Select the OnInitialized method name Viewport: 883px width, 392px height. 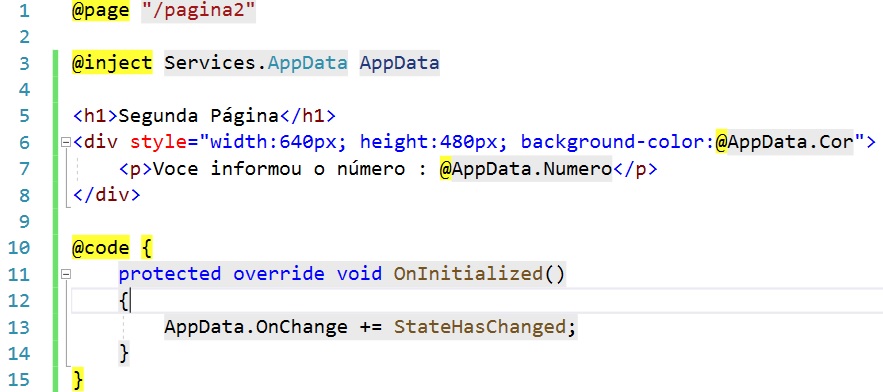[x=467, y=274]
